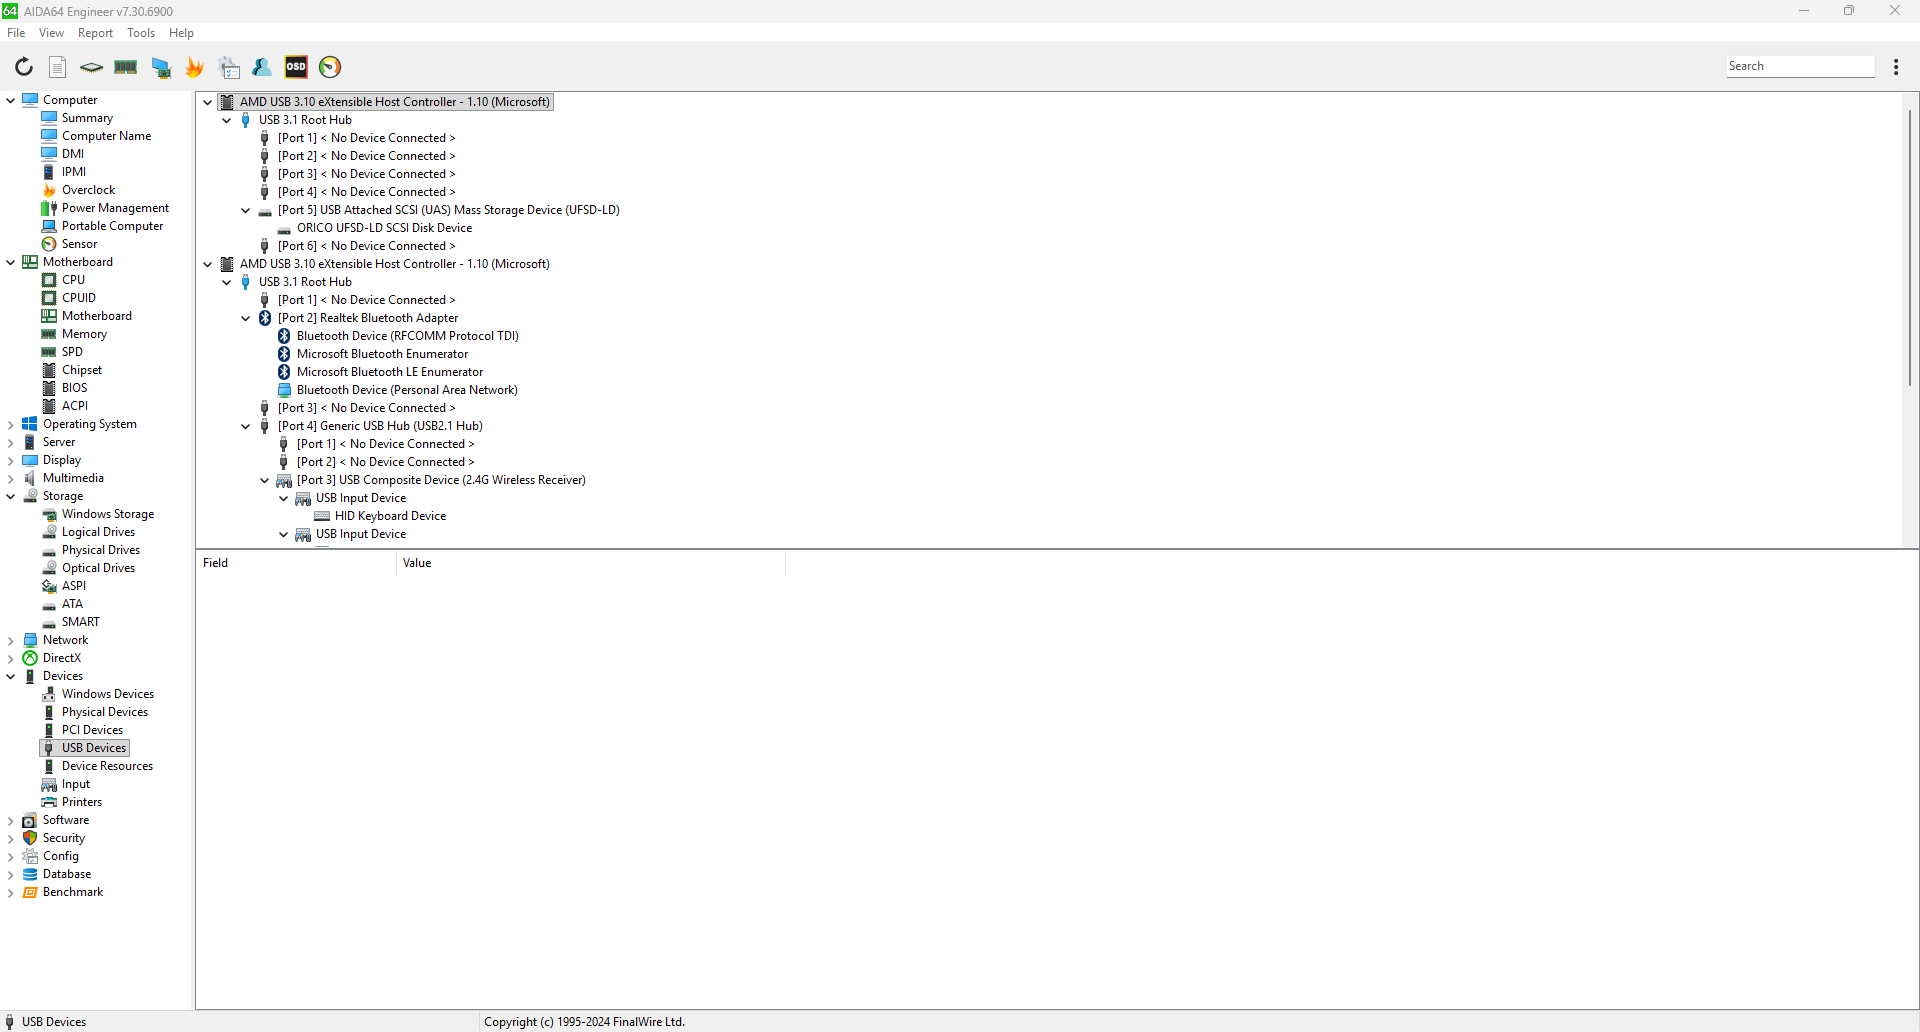The image size is (1920, 1032).
Task: Click the blue user silhouette toolbar icon
Action: tap(262, 67)
